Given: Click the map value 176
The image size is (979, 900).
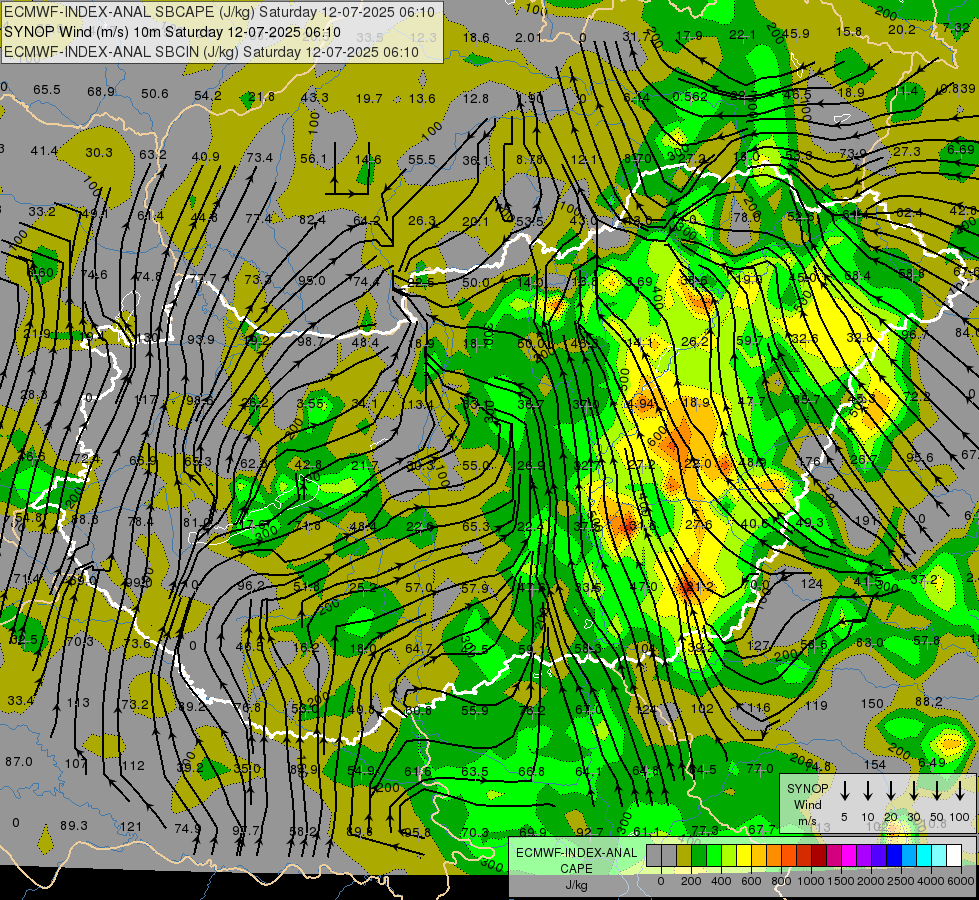Looking at the screenshot, I should tap(810, 462).
